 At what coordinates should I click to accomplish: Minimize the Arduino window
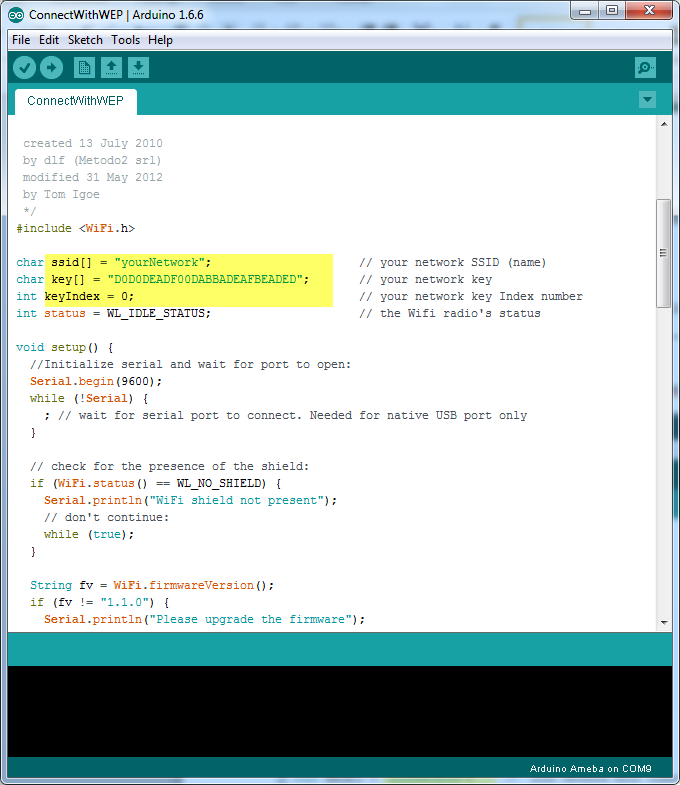(x=584, y=11)
